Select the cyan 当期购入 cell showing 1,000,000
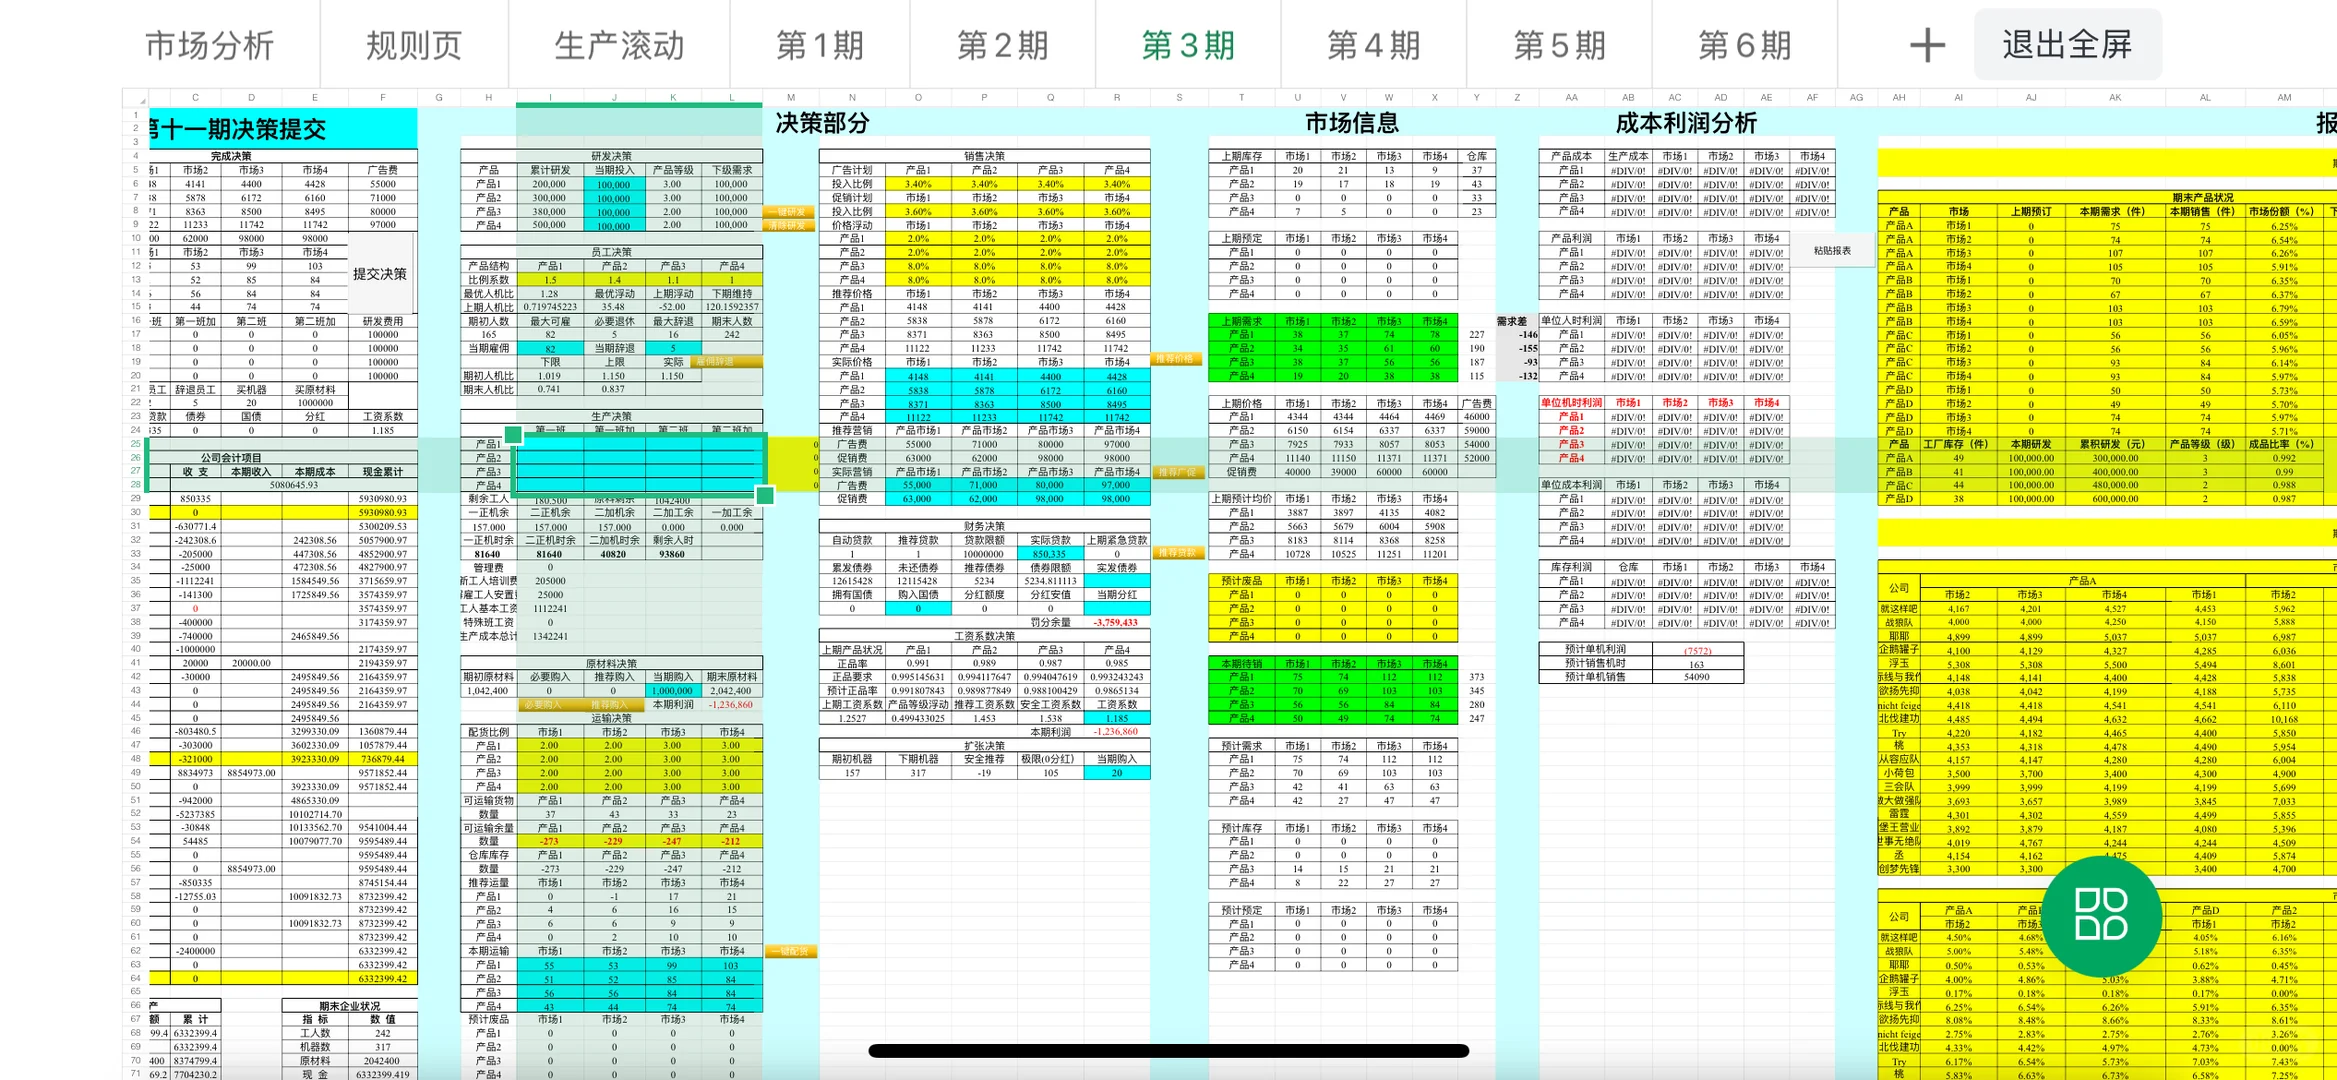 click(x=675, y=690)
